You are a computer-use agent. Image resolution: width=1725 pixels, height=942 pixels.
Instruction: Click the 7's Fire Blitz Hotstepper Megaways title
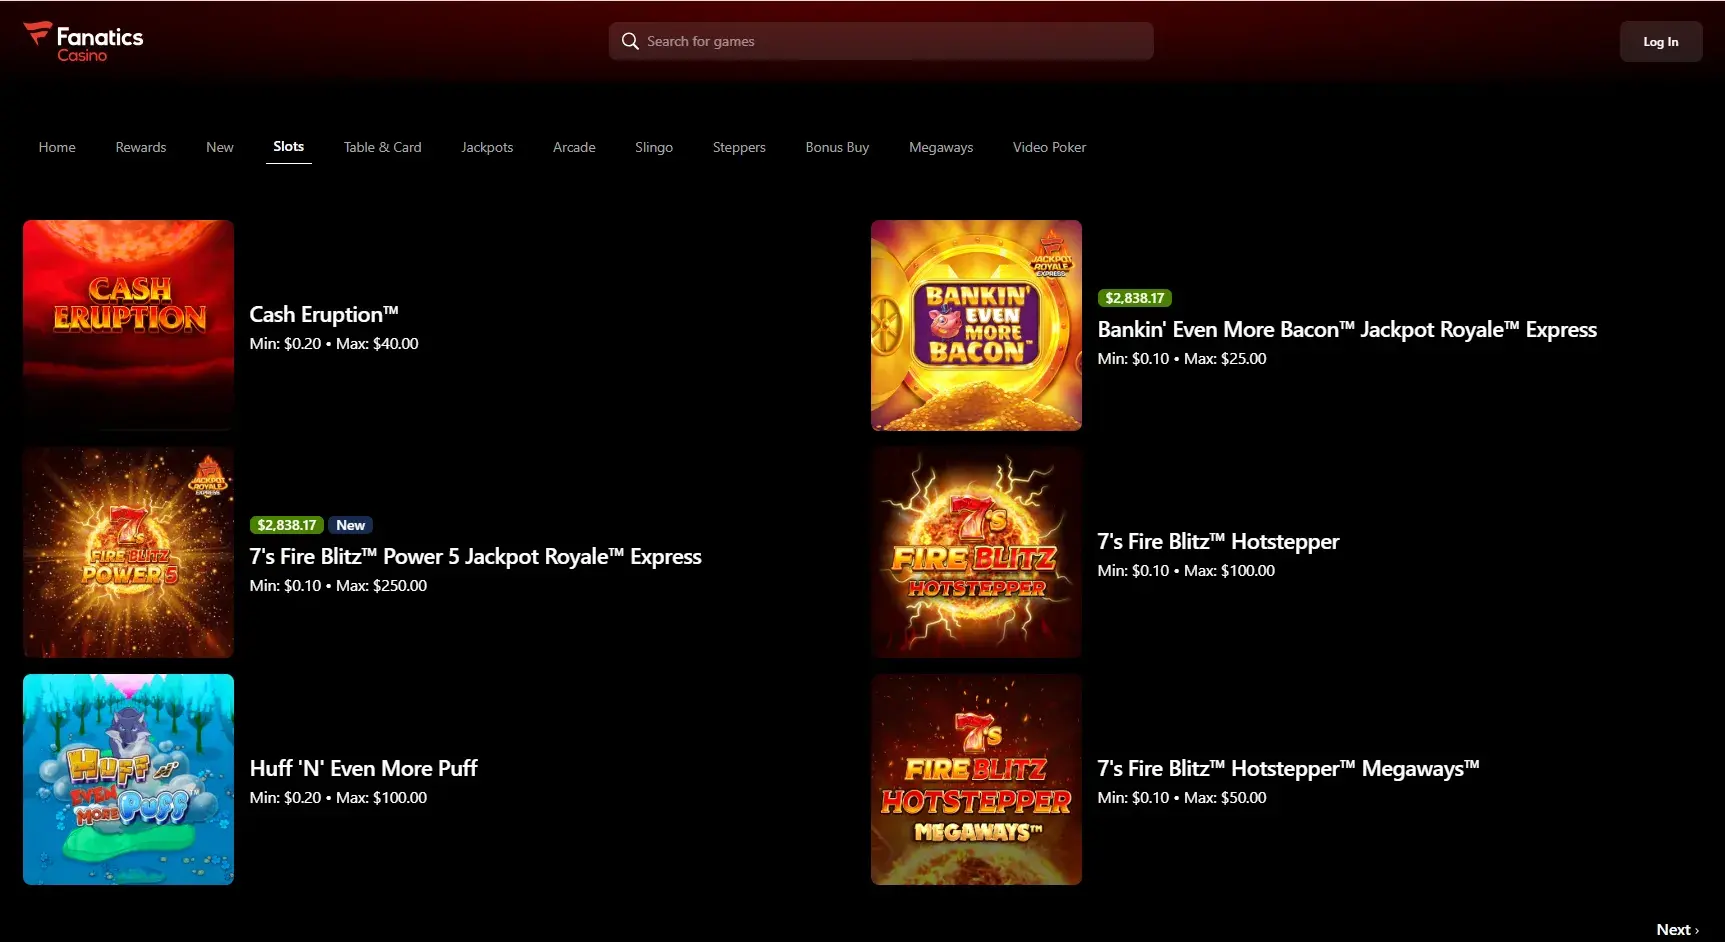[1288, 768]
